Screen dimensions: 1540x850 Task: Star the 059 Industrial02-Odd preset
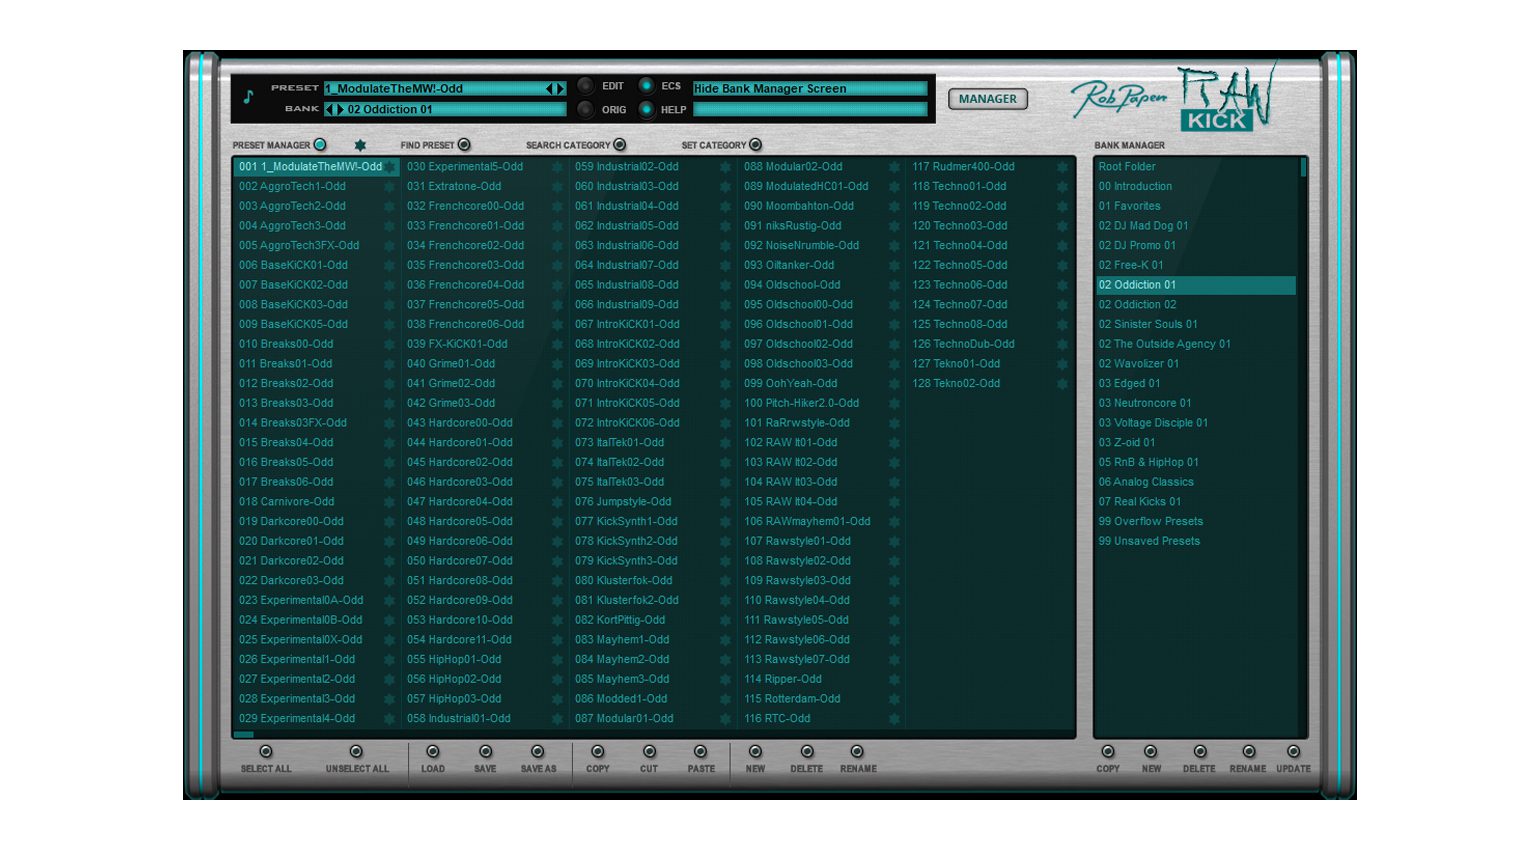click(725, 167)
